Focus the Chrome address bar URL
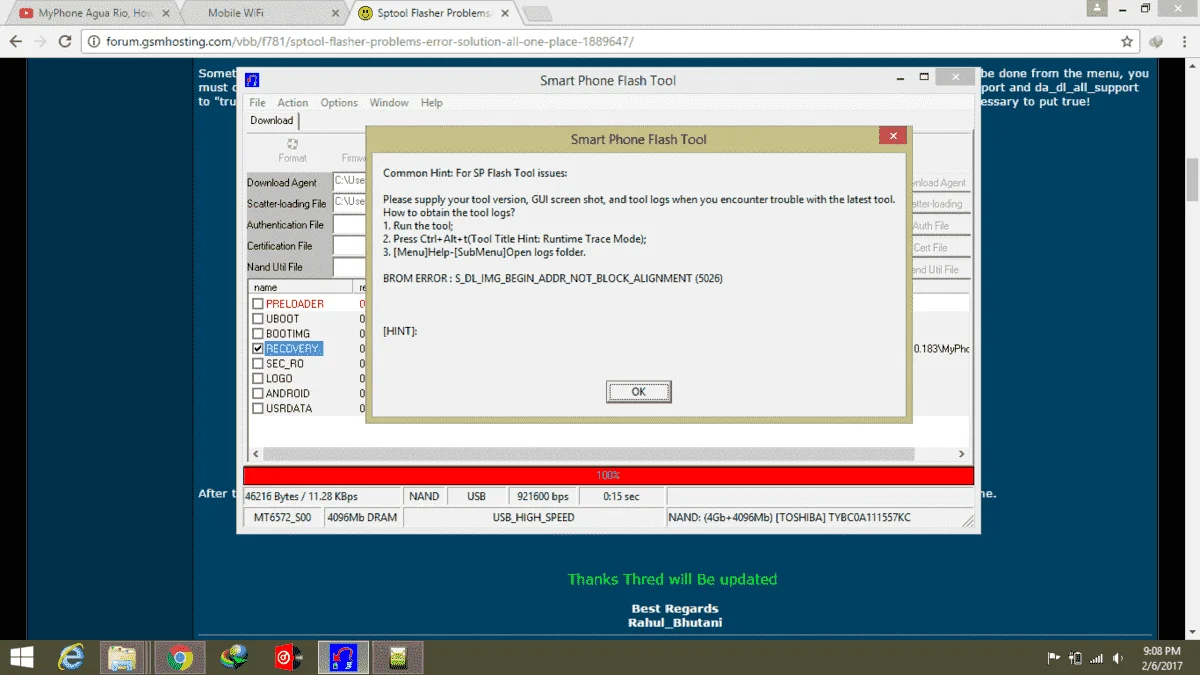 [370, 42]
